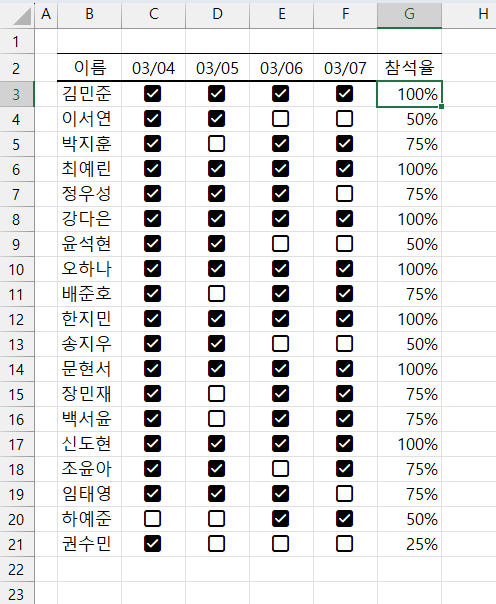Check 임태영's 03/07 attendance box
496x604 pixels.
(x=344, y=494)
